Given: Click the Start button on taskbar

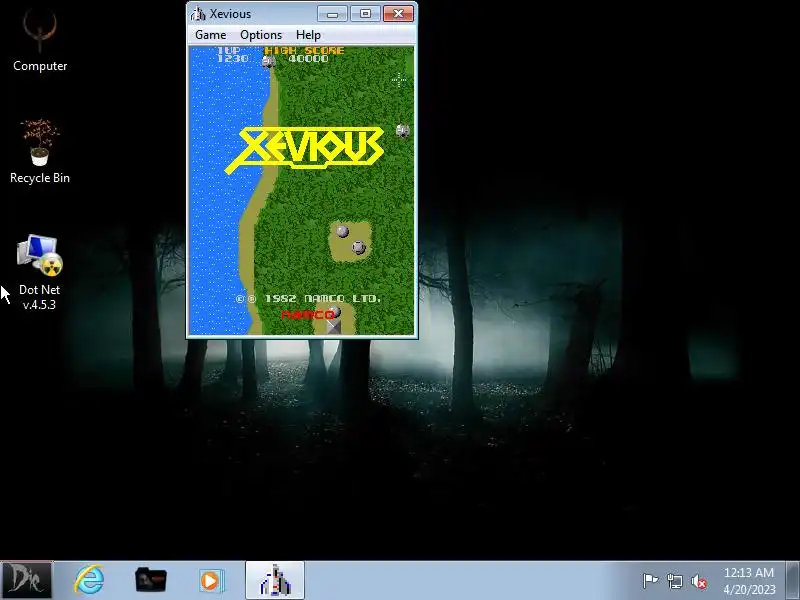Looking at the screenshot, I should (x=26, y=580).
